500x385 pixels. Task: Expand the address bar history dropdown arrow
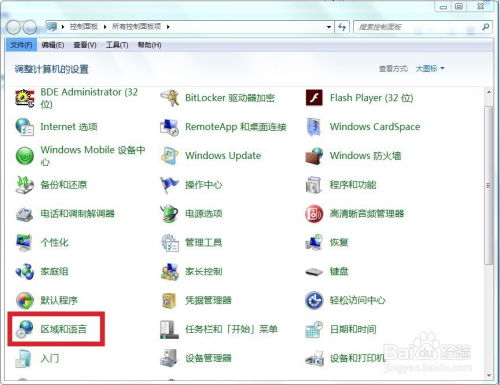(329, 27)
